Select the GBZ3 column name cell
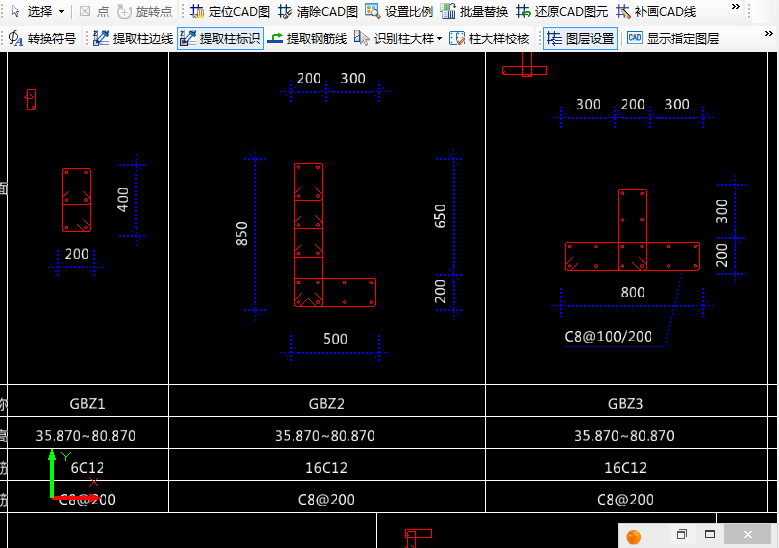779x548 pixels. coord(626,403)
